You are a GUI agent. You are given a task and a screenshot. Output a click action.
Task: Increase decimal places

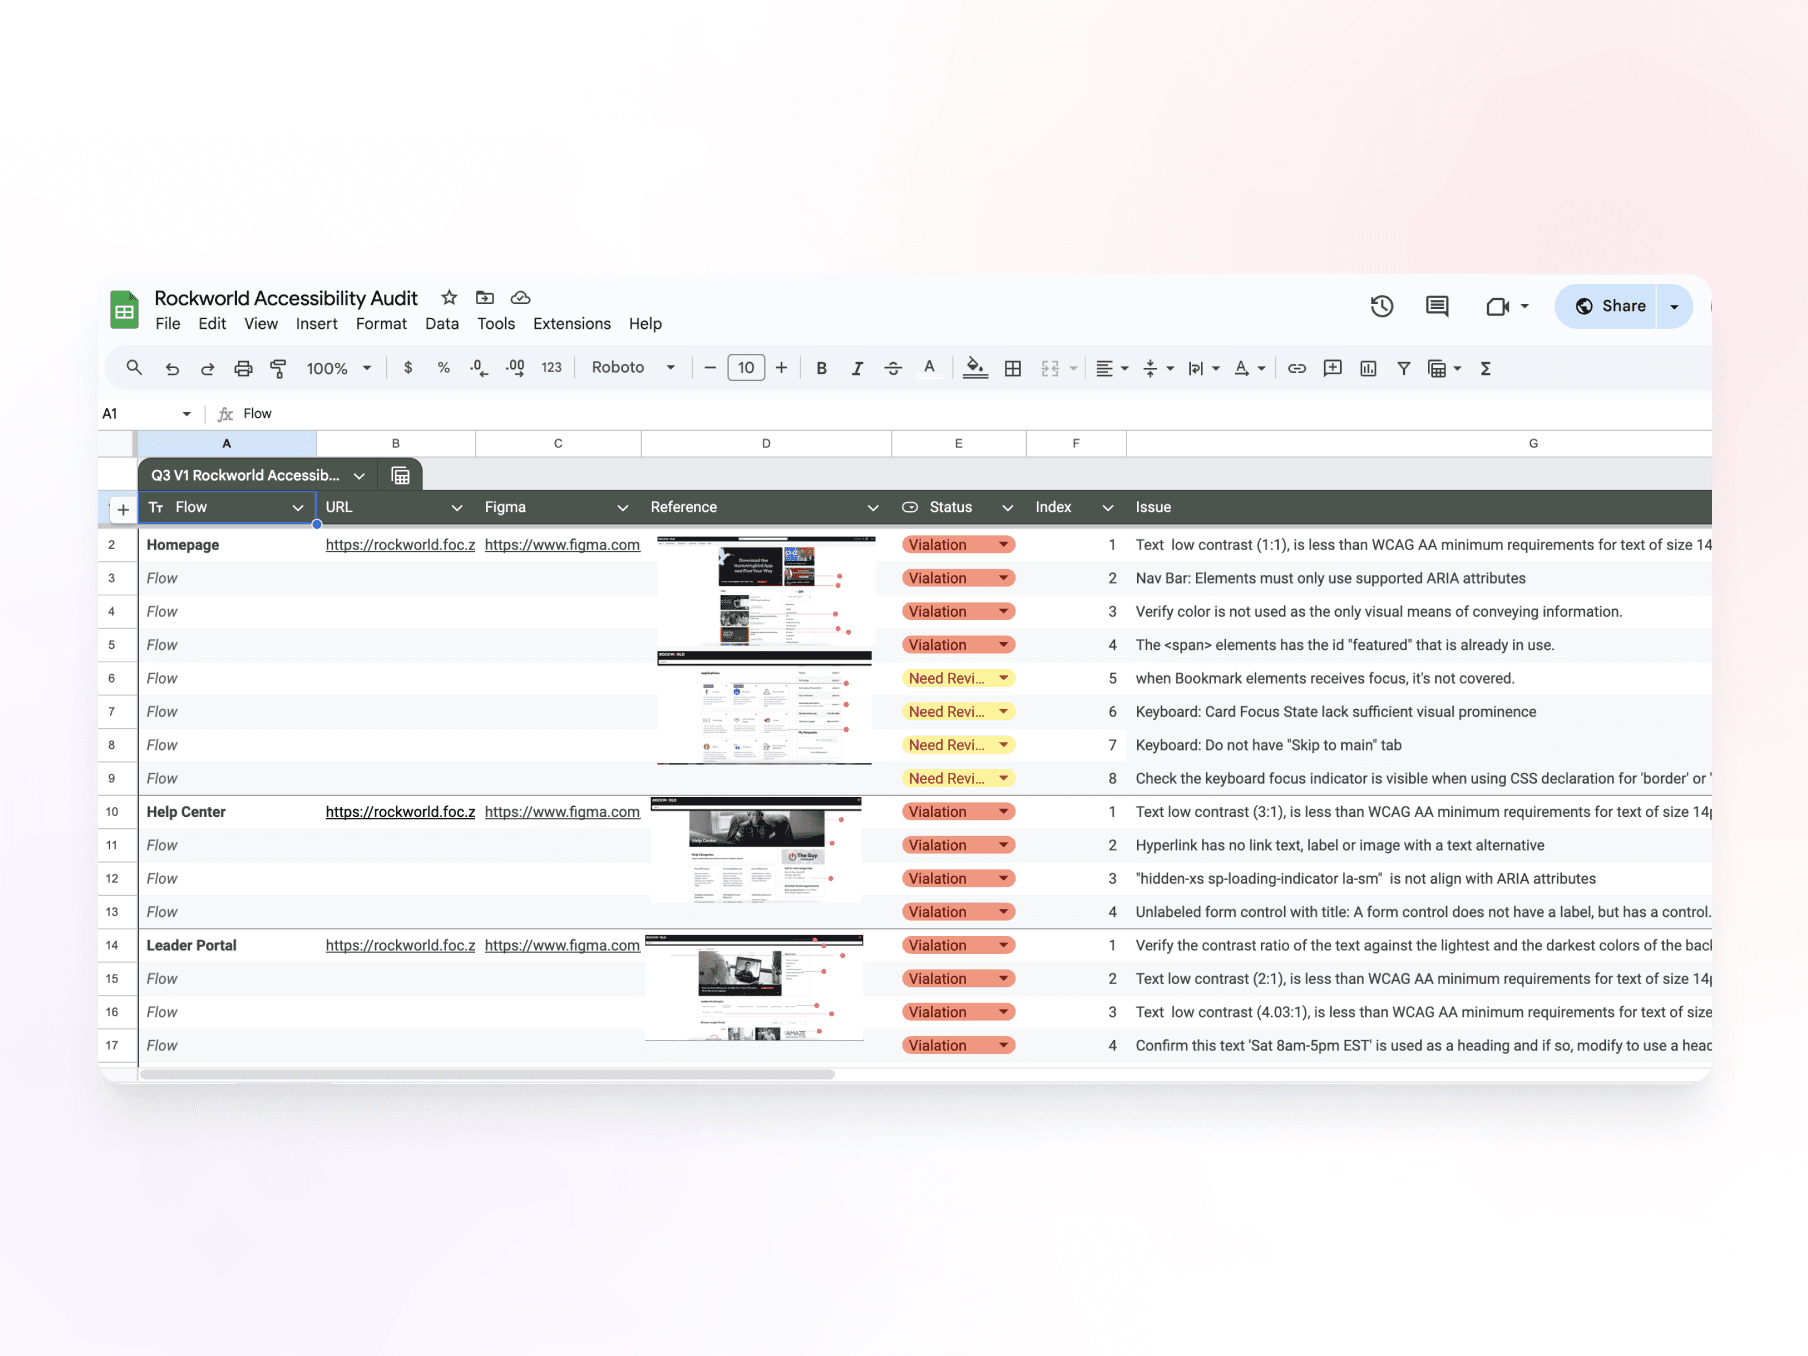(x=515, y=368)
